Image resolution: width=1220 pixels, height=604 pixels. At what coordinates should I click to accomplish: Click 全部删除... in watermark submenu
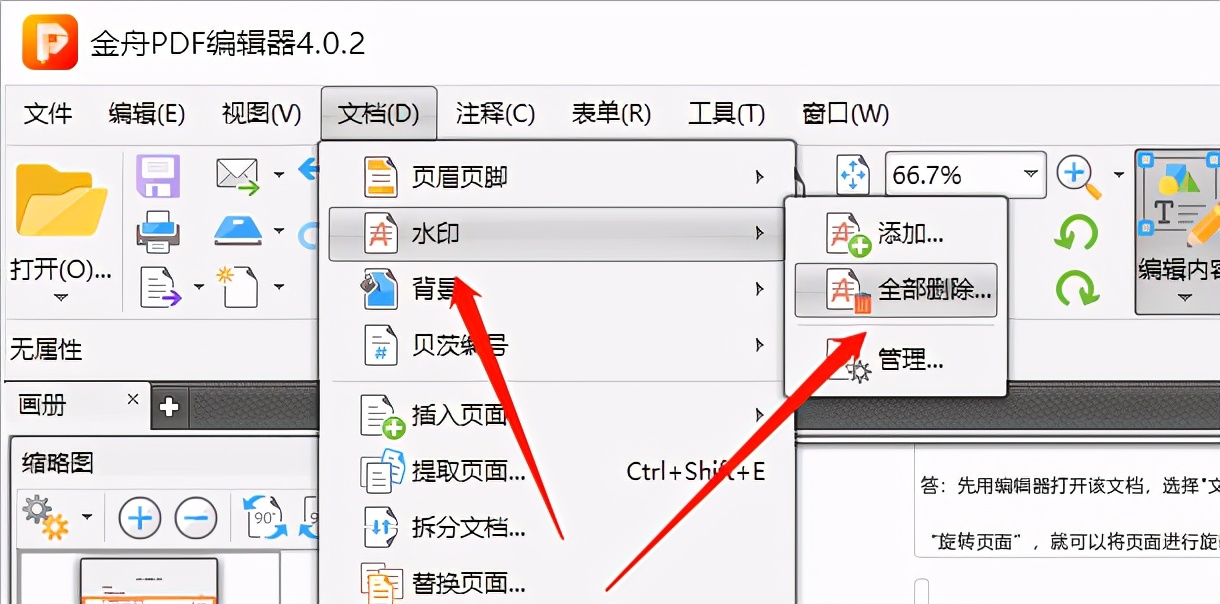coord(895,290)
